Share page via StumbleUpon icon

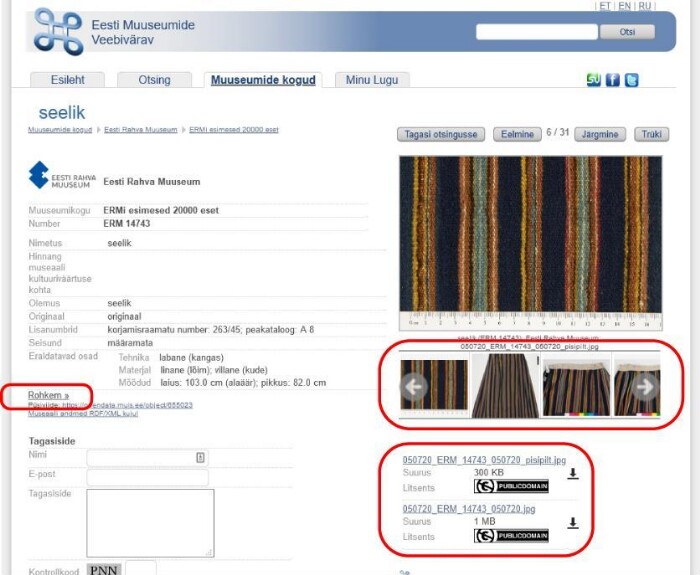coord(594,81)
